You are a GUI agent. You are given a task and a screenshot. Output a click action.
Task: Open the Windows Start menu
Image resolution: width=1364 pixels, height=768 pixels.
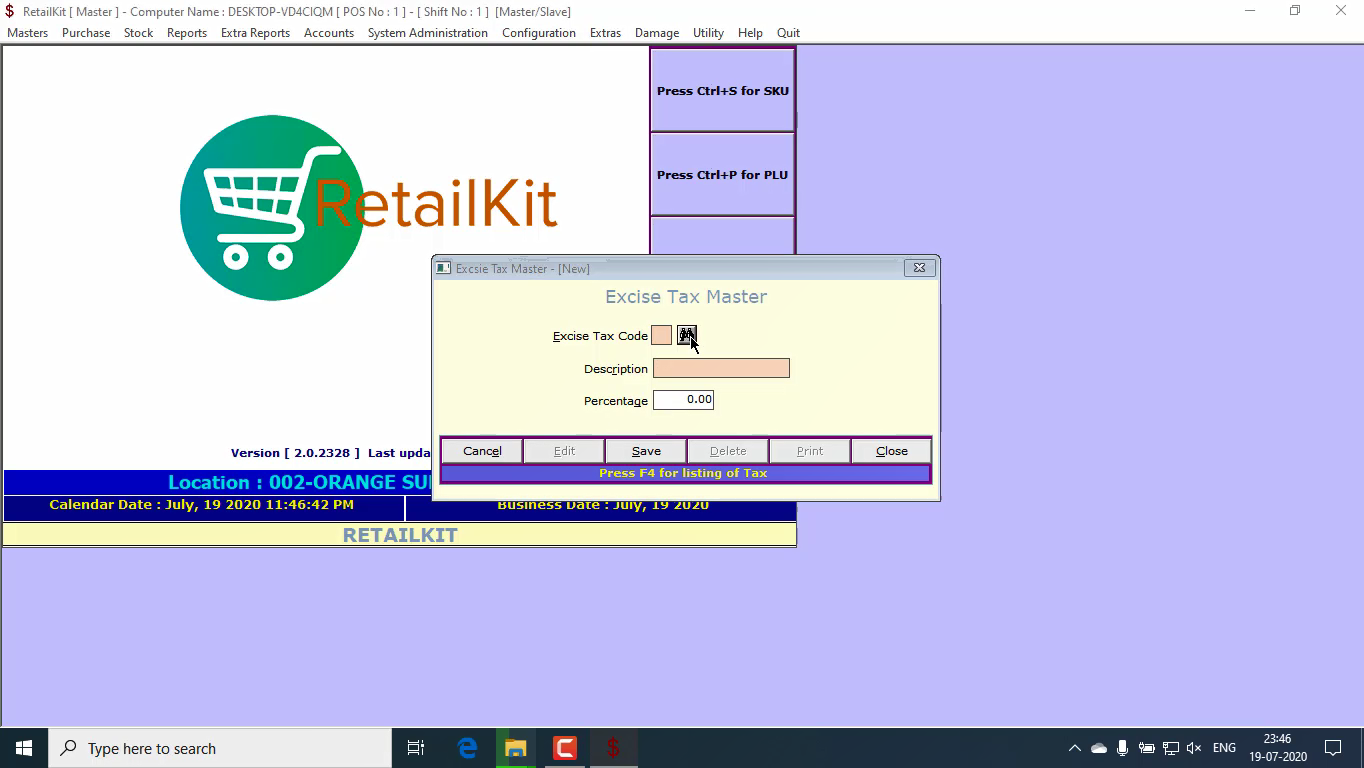coord(24,748)
